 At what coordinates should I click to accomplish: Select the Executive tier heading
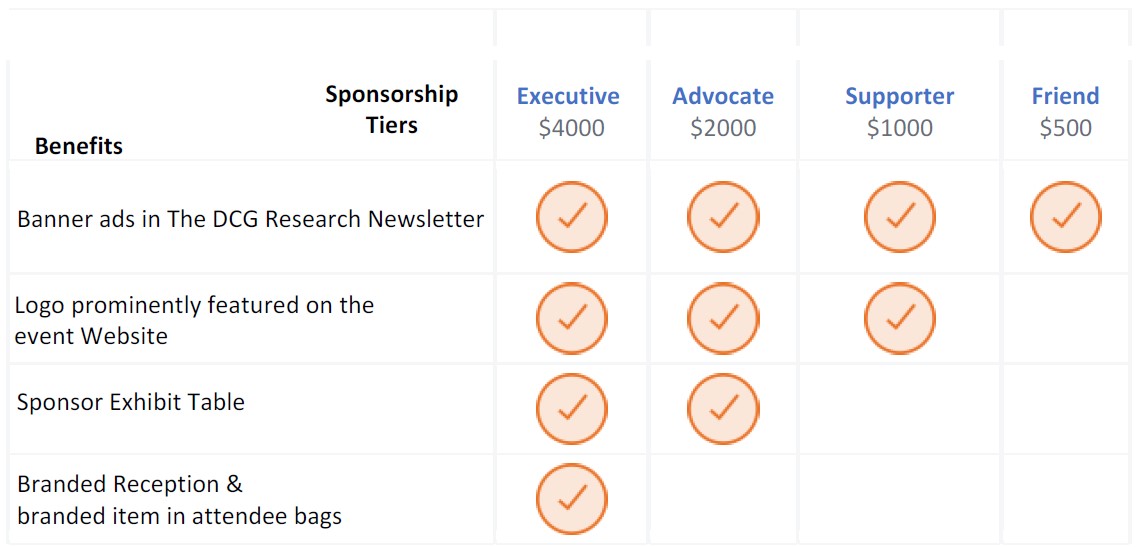568,96
